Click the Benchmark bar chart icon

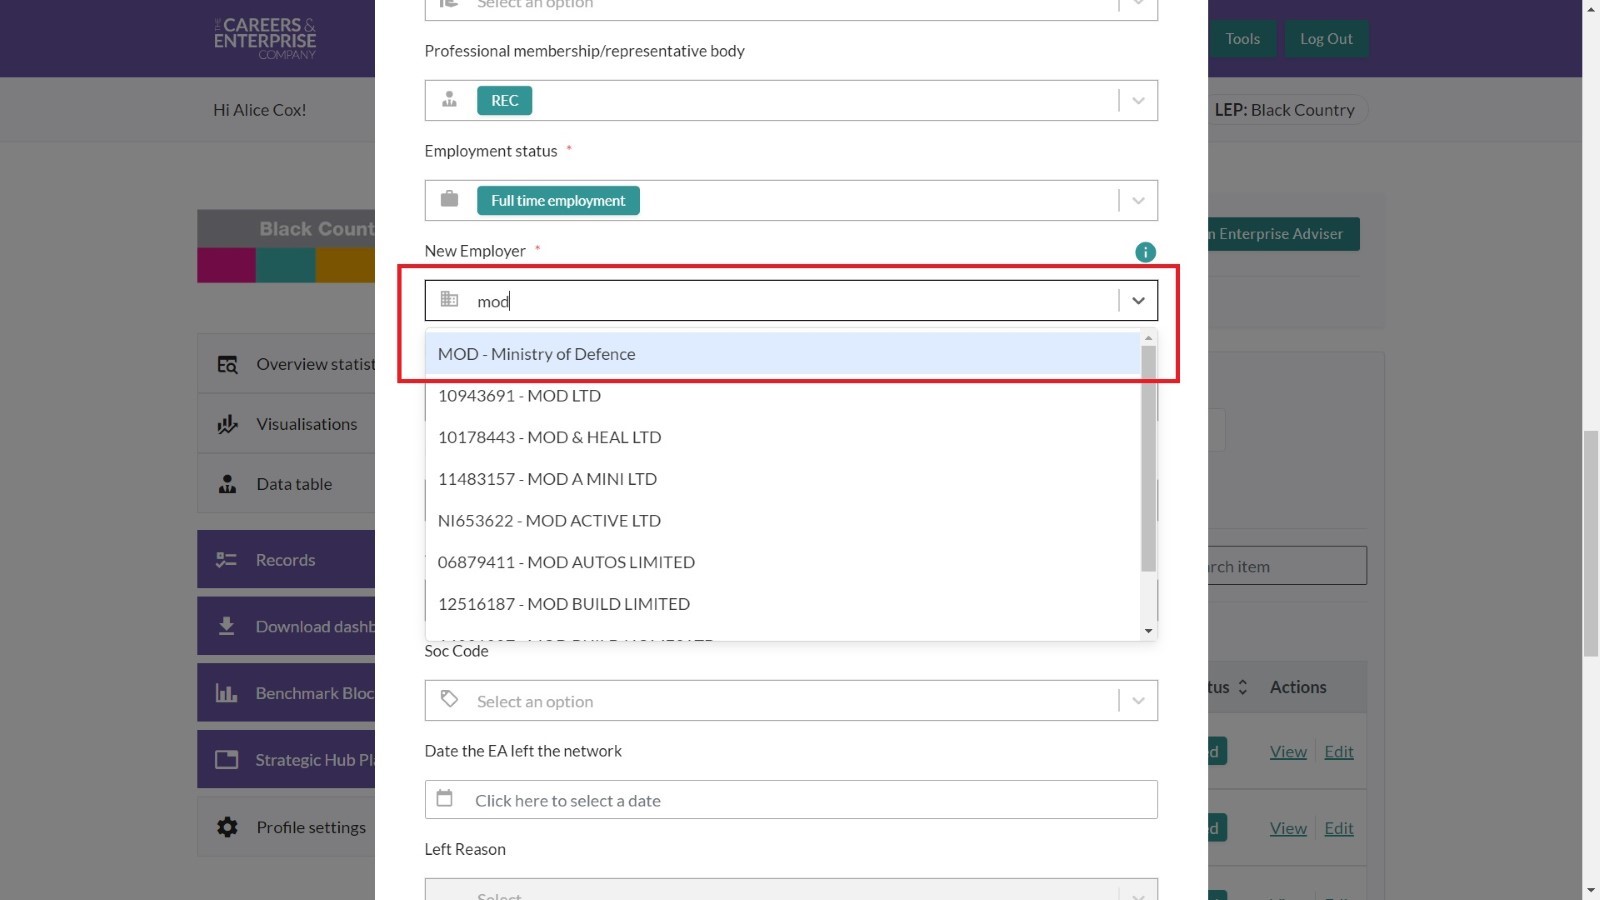coord(227,693)
